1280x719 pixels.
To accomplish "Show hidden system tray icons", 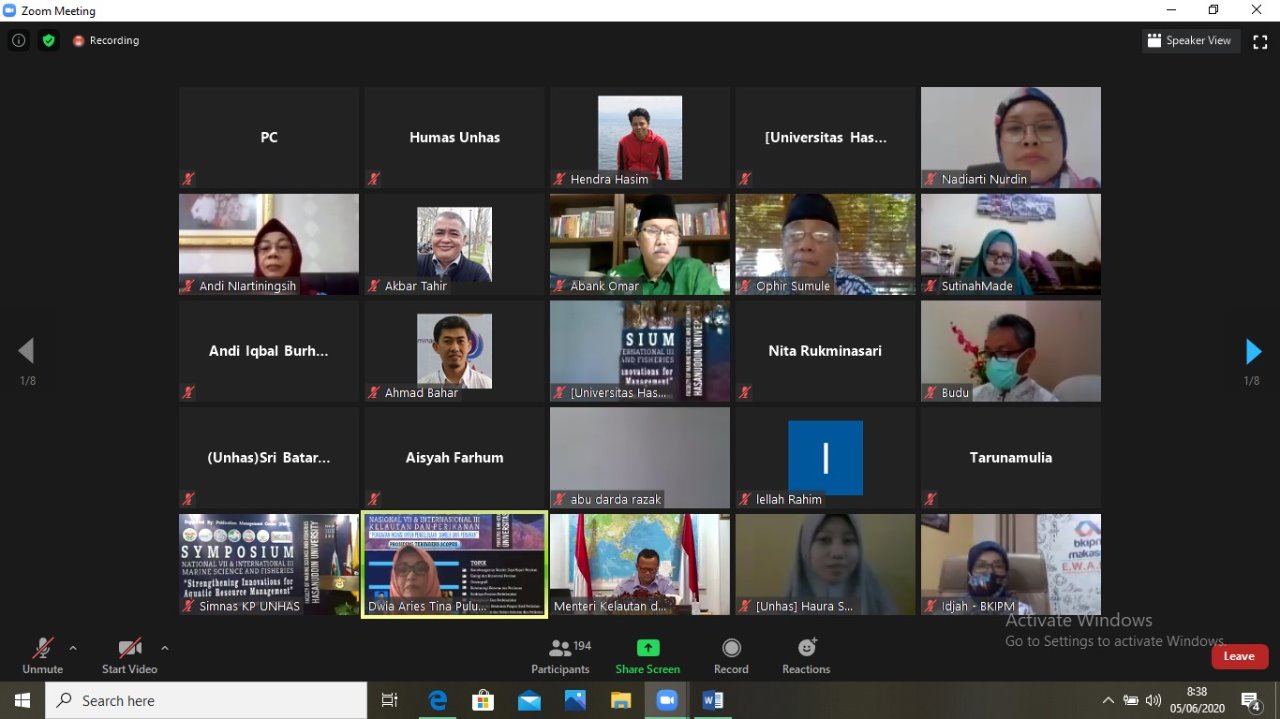I will [1107, 700].
